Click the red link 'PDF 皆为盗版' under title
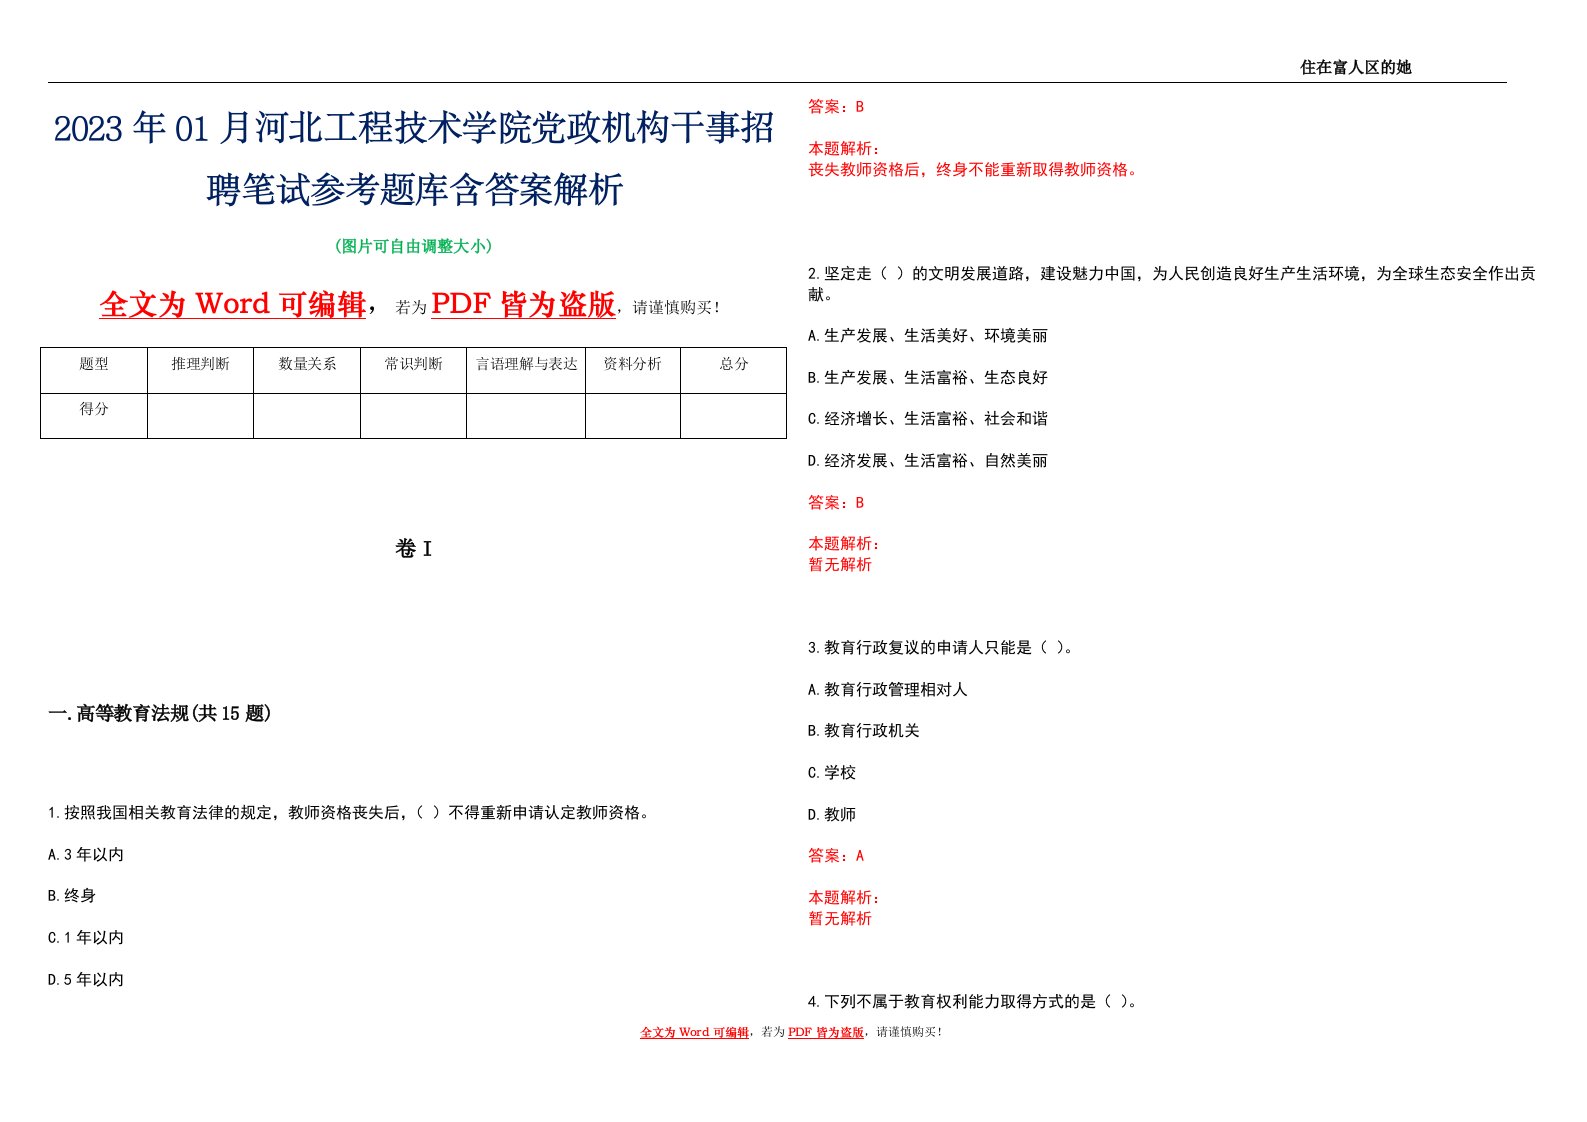 (x=523, y=304)
